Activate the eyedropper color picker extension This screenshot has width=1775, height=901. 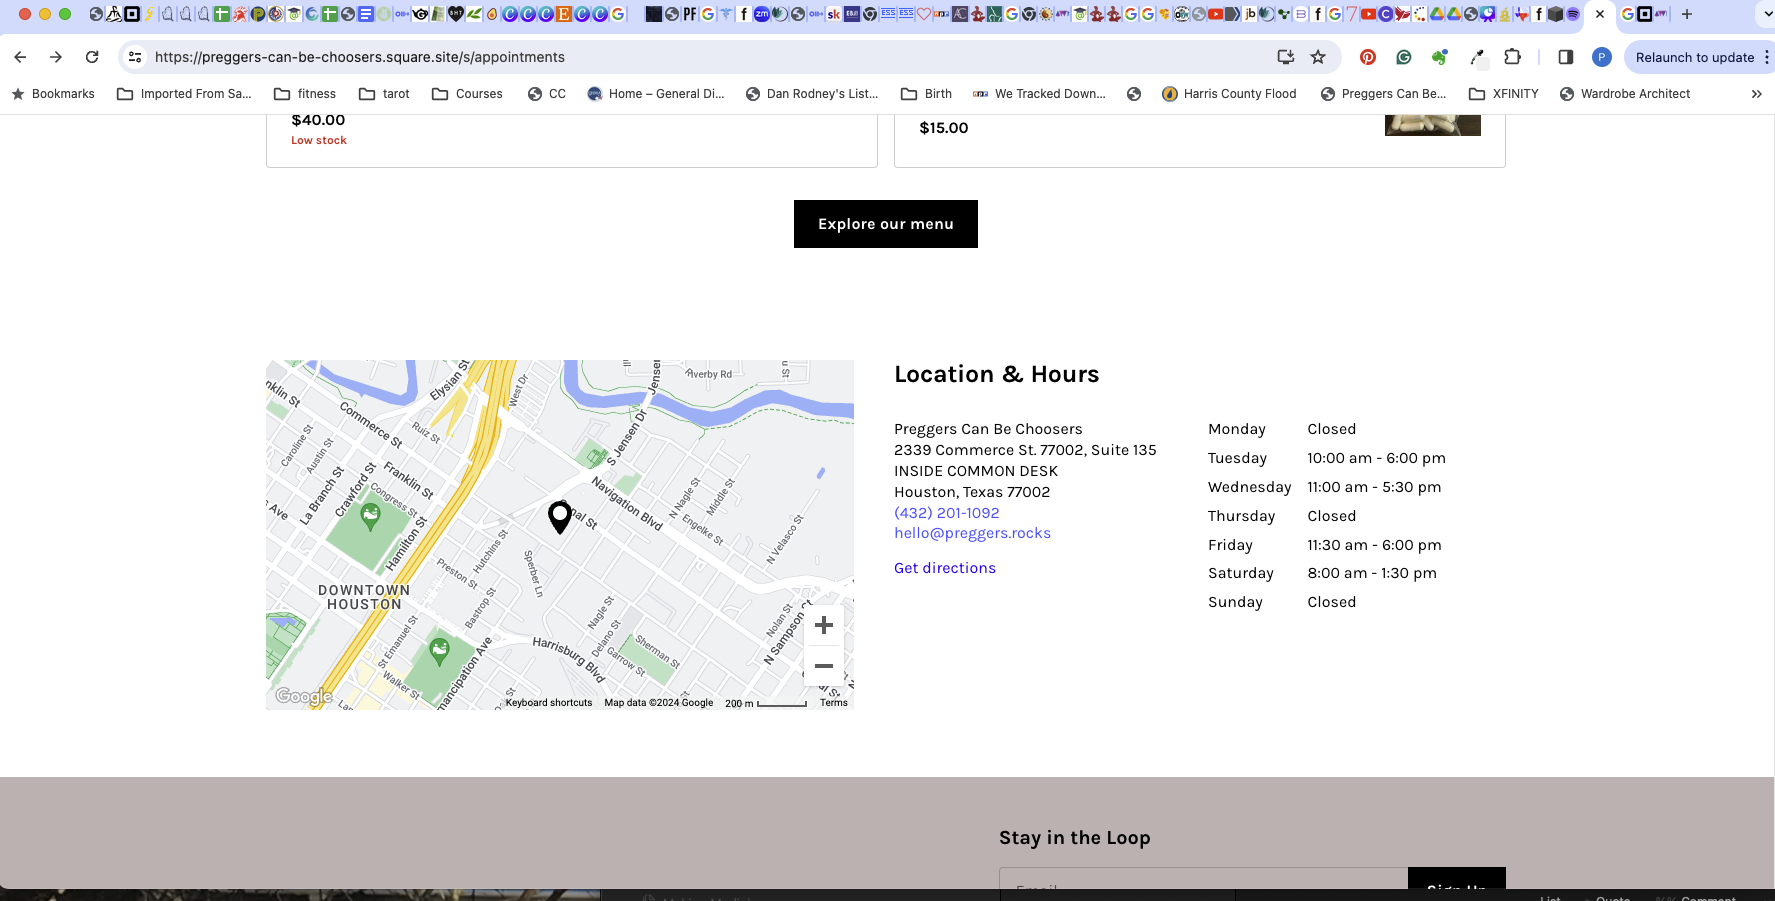(1477, 57)
